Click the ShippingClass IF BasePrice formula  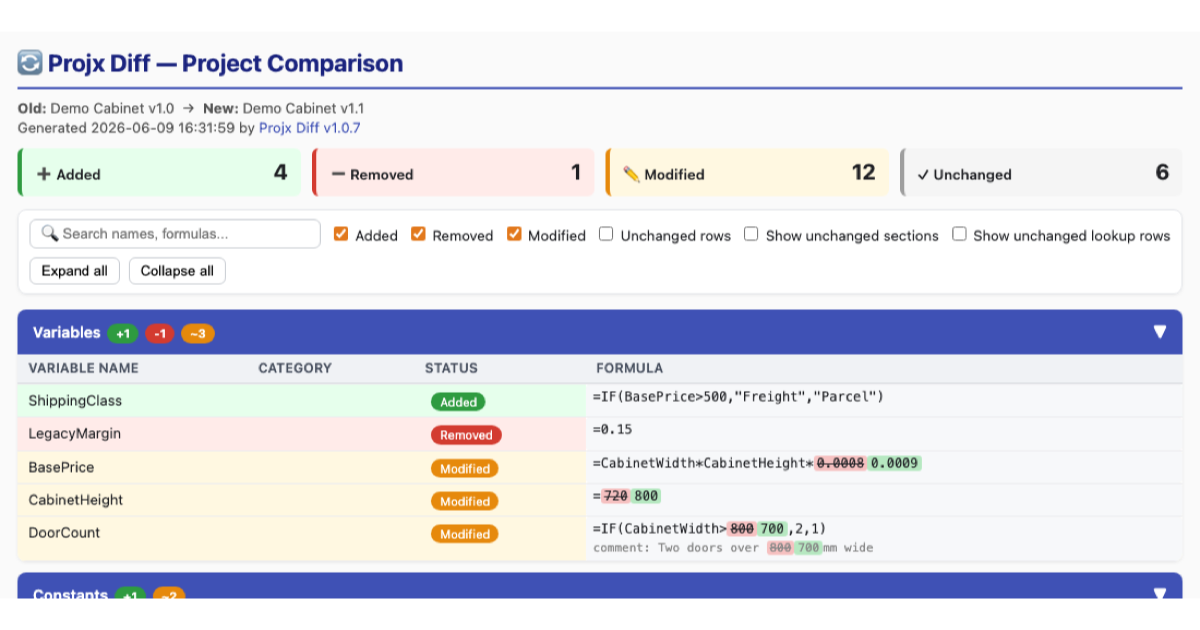click(x=738, y=397)
